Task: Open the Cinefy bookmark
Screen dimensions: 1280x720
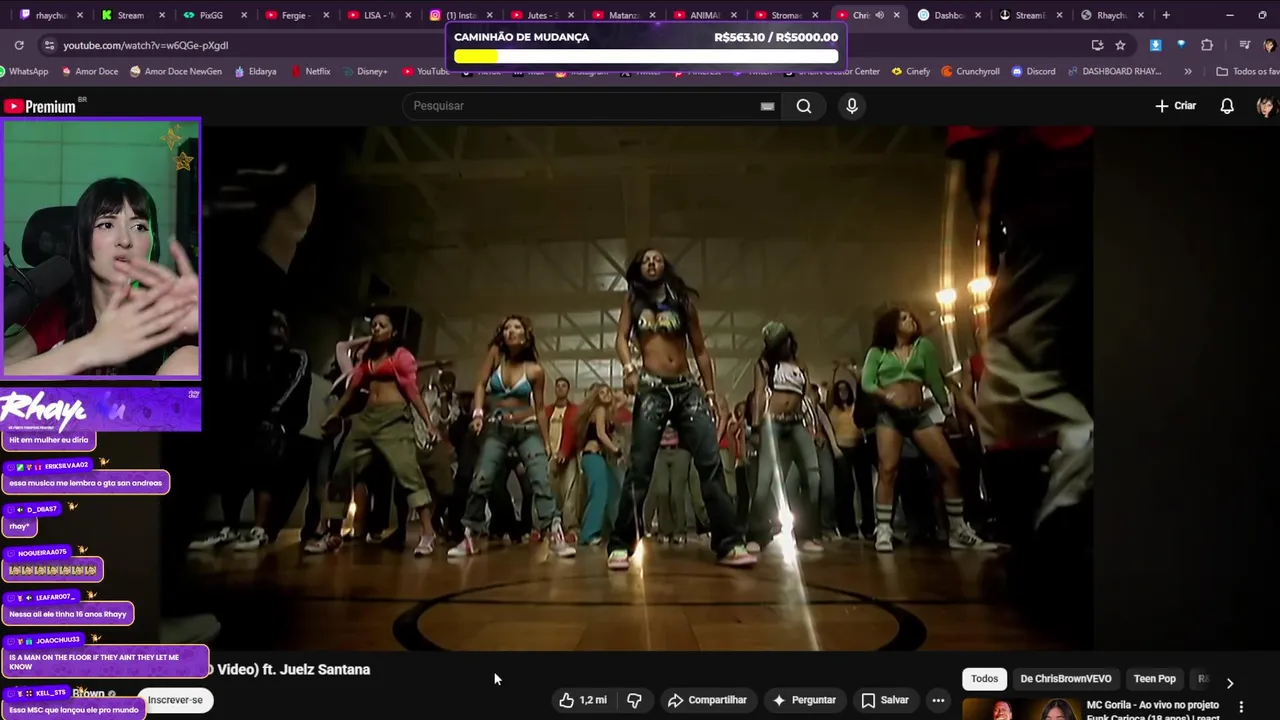Action: [x=910, y=71]
